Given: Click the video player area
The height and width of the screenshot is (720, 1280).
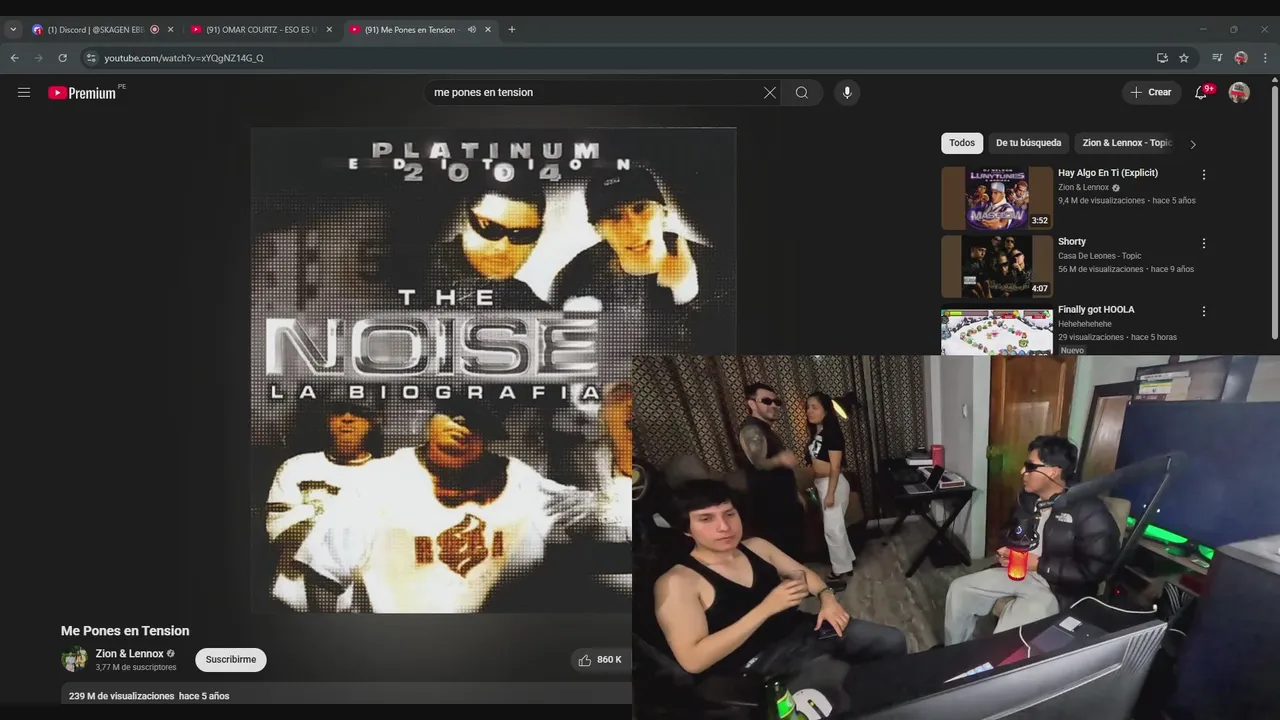Looking at the screenshot, I should [x=493, y=370].
